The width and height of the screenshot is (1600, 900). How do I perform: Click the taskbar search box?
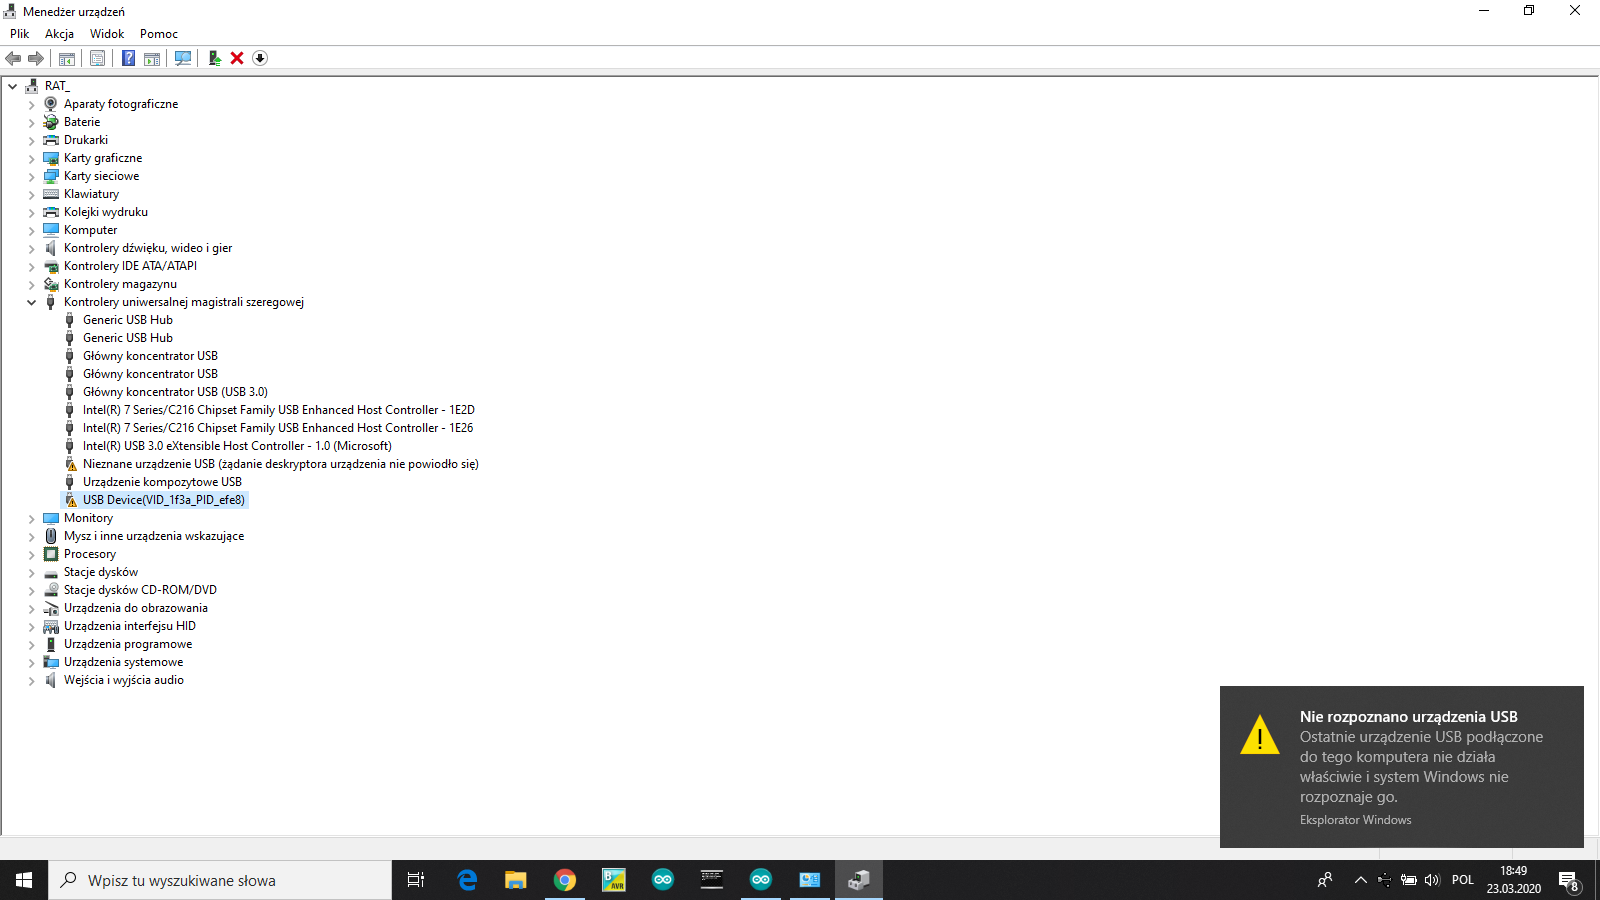pos(220,880)
